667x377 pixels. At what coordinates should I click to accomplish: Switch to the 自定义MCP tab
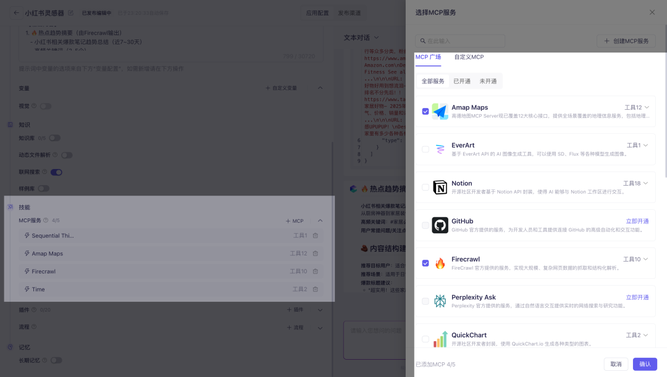click(x=469, y=57)
